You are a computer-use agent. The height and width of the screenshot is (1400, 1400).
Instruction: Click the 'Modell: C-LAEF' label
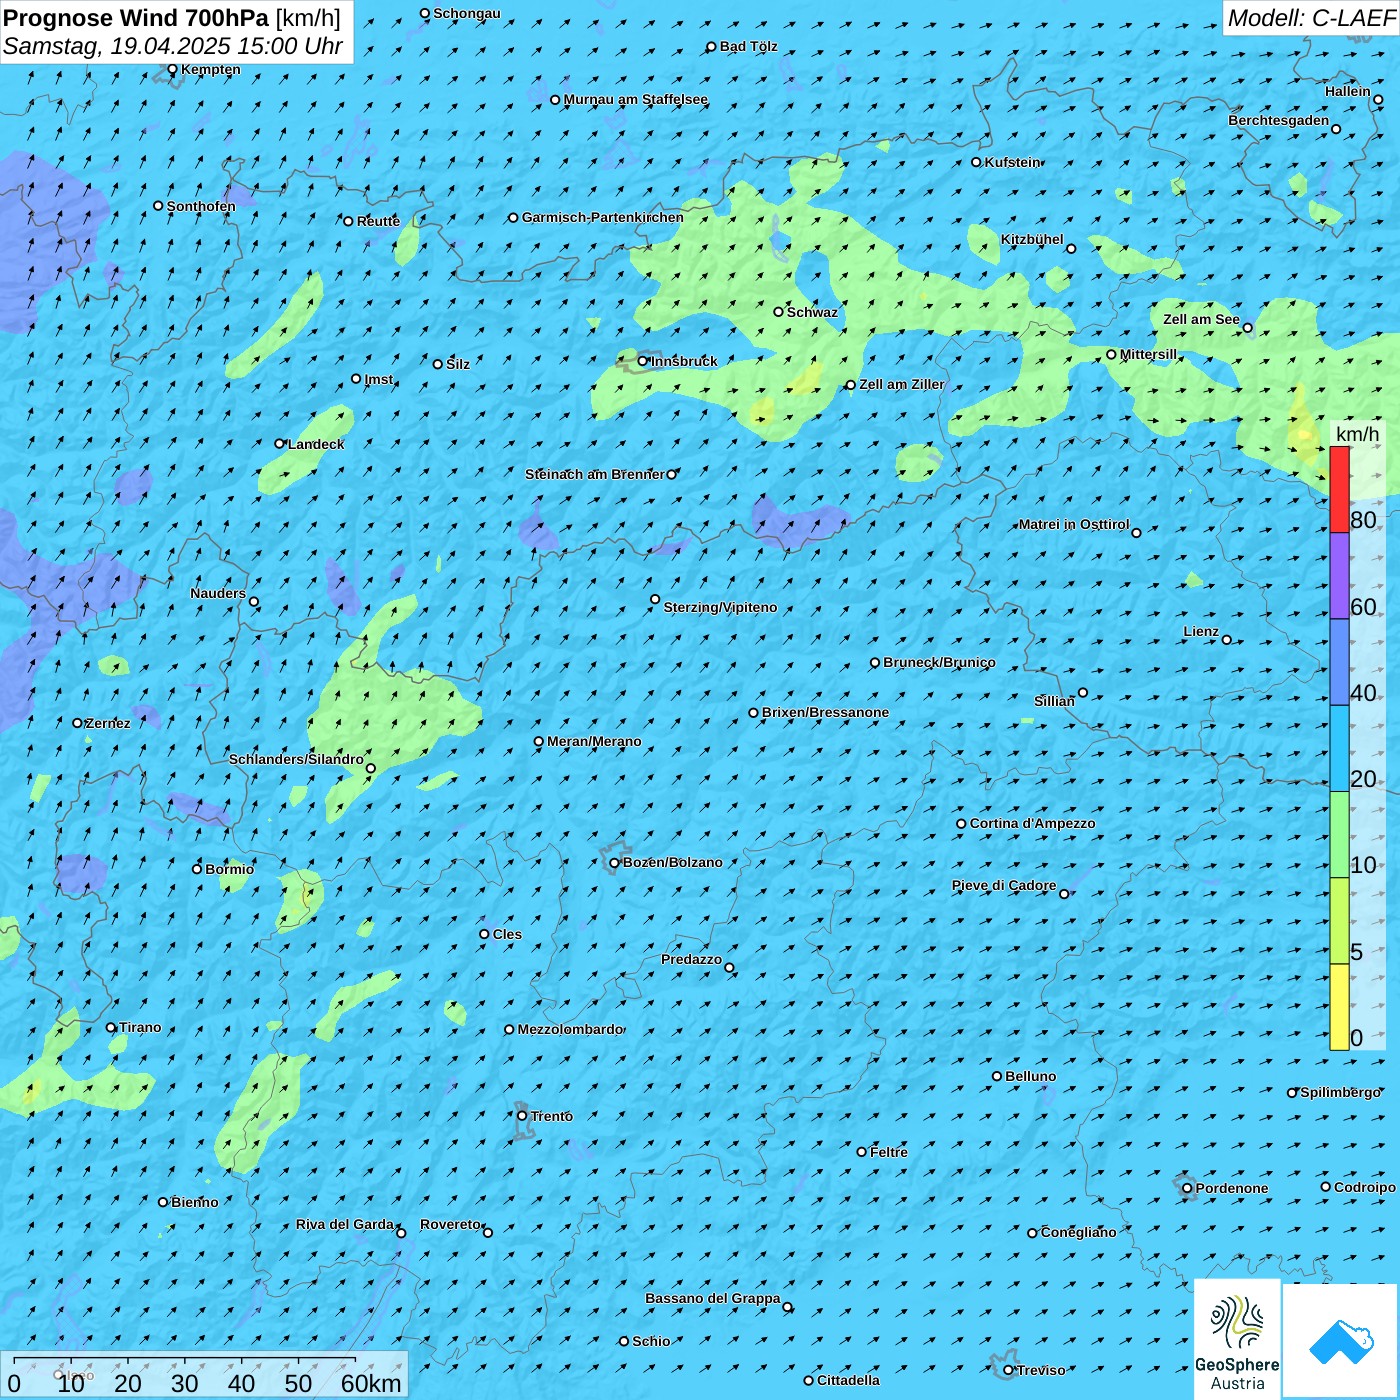point(1311,18)
